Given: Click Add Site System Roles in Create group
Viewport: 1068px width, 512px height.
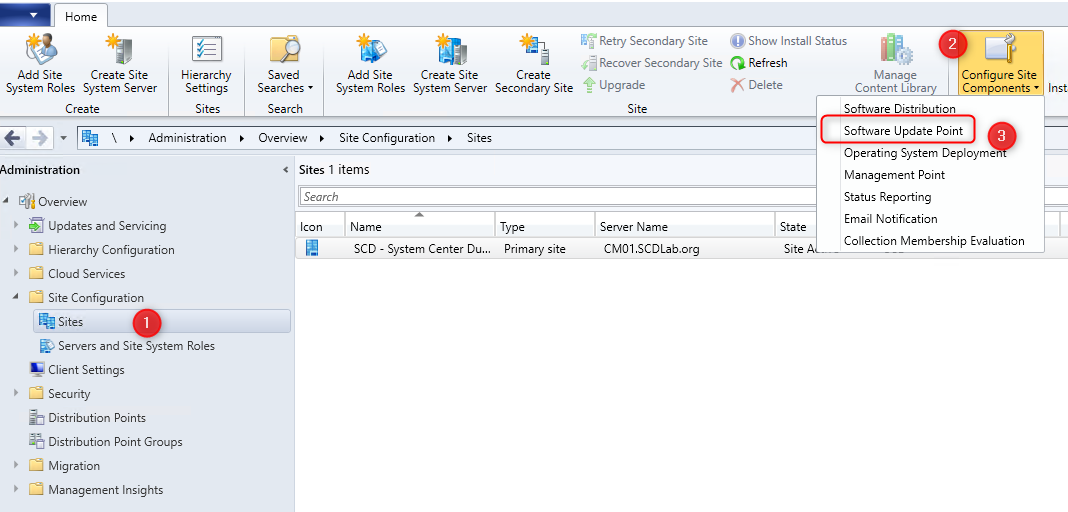Looking at the screenshot, I should (x=40, y=65).
